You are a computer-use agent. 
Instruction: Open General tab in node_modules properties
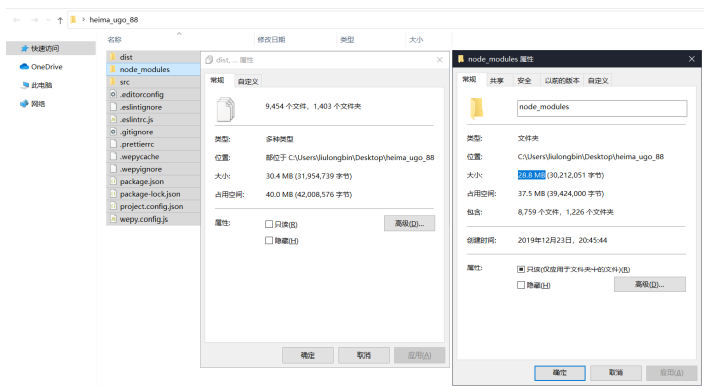(469, 79)
